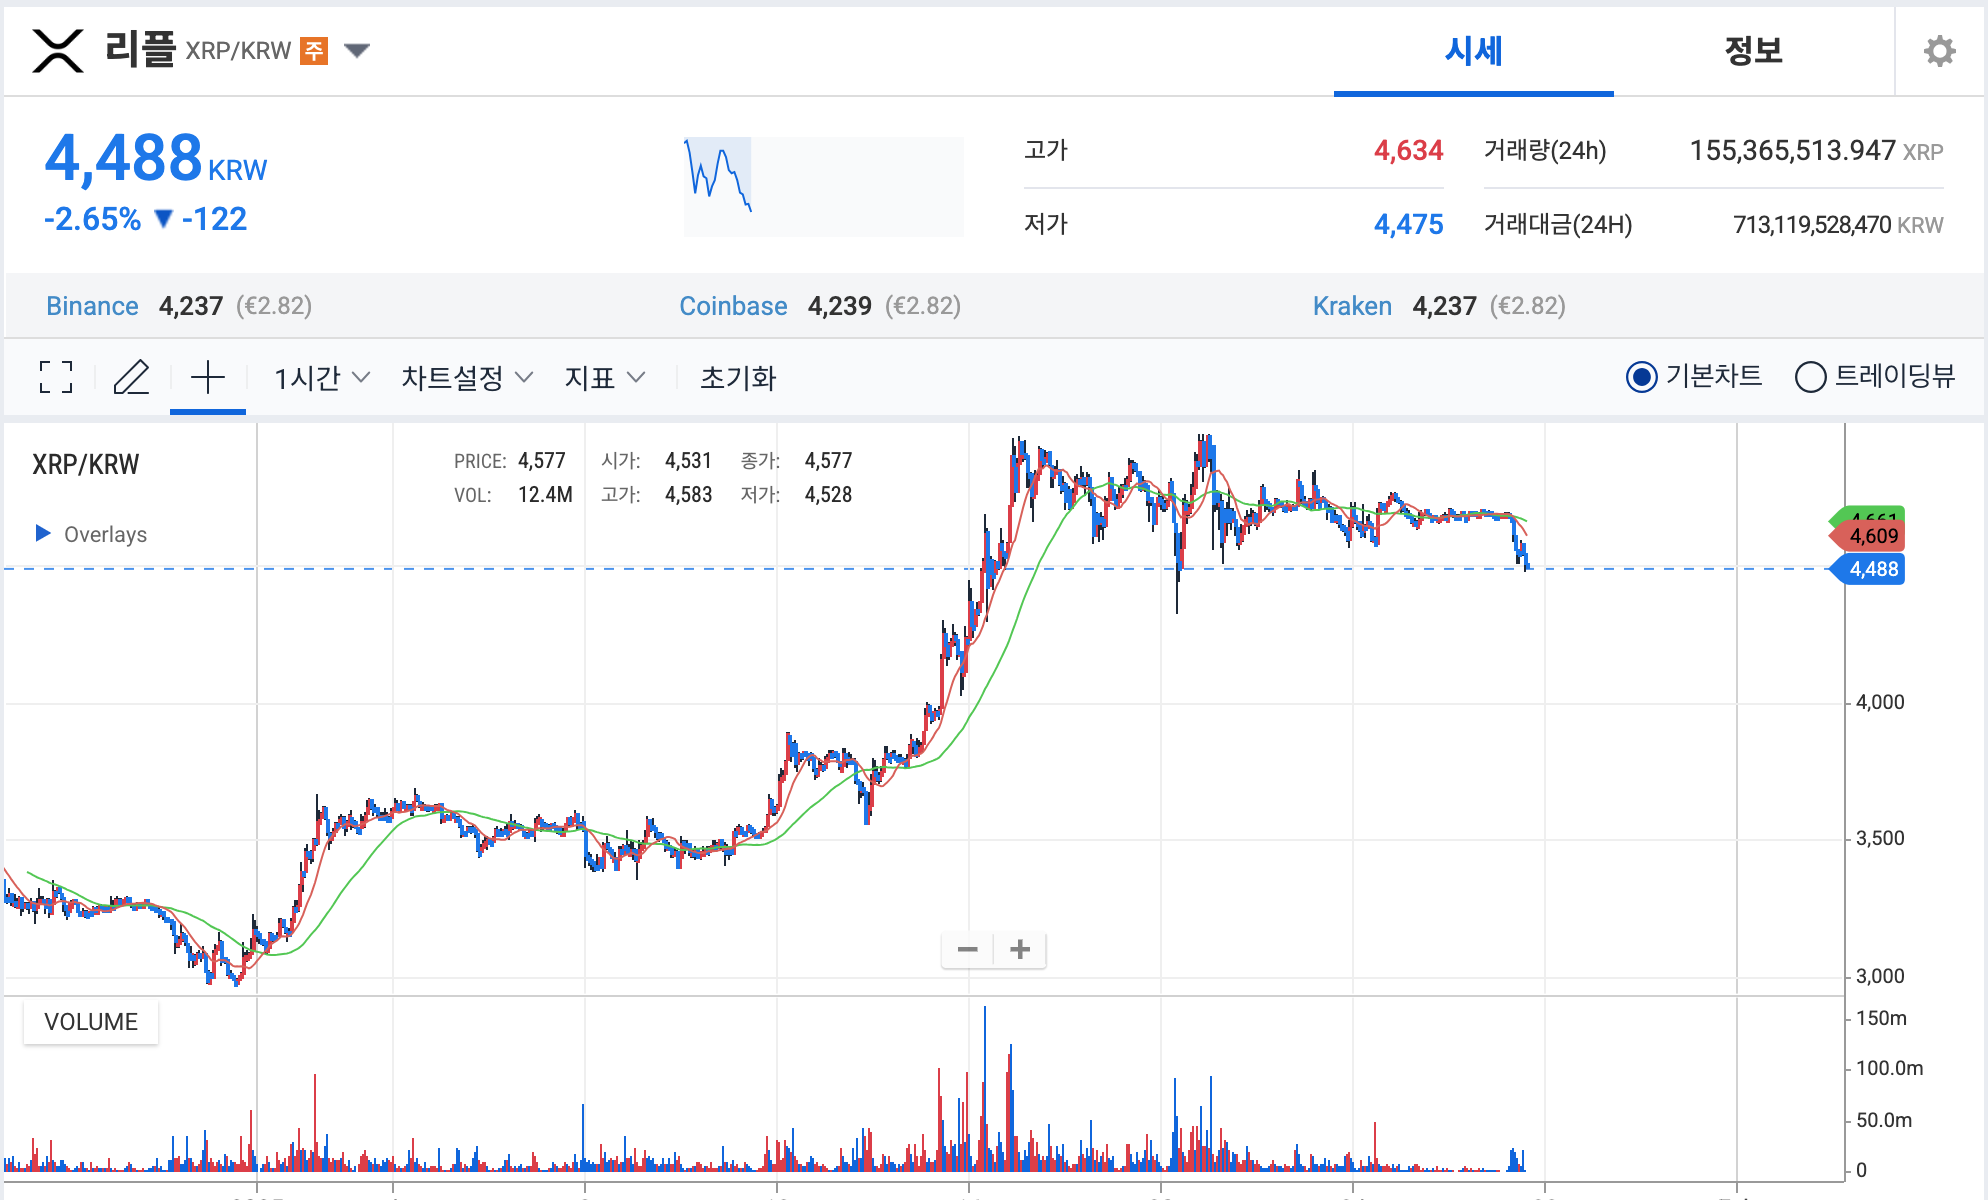The height and width of the screenshot is (1200, 1988).
Task: Open the settings gear icon
Action: (x=1938, y=50)
